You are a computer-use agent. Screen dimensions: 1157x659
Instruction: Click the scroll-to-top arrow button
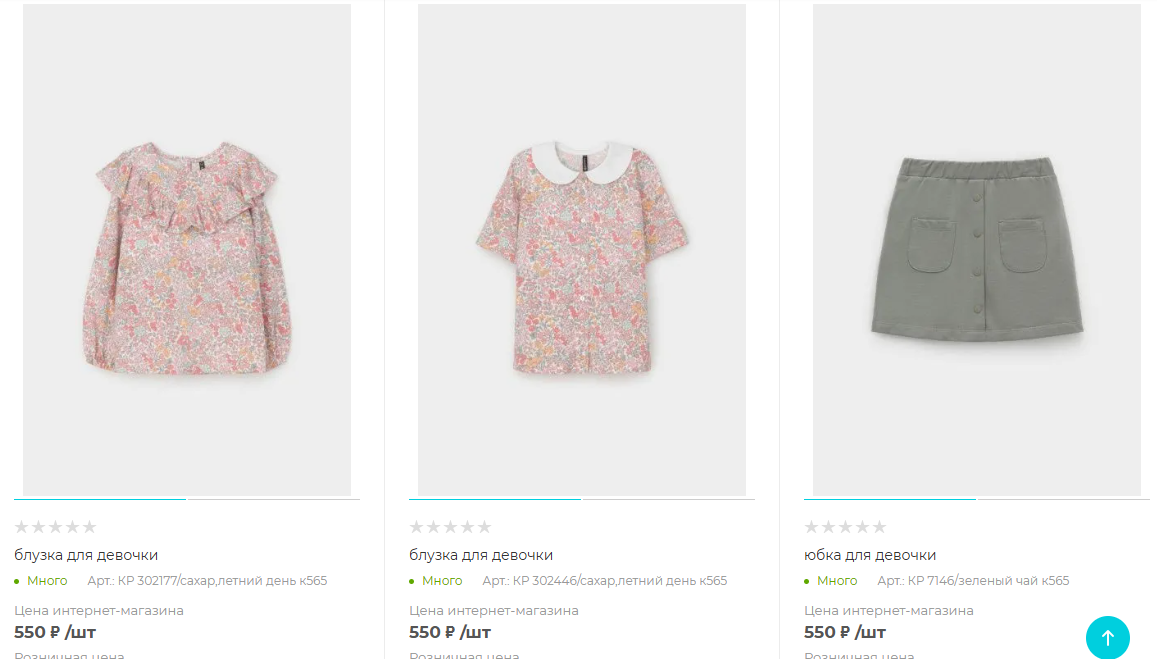click(x=1107, y=637)
